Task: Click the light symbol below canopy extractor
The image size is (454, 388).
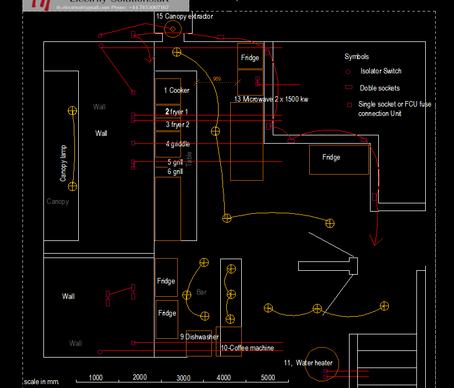Action: 177,52
